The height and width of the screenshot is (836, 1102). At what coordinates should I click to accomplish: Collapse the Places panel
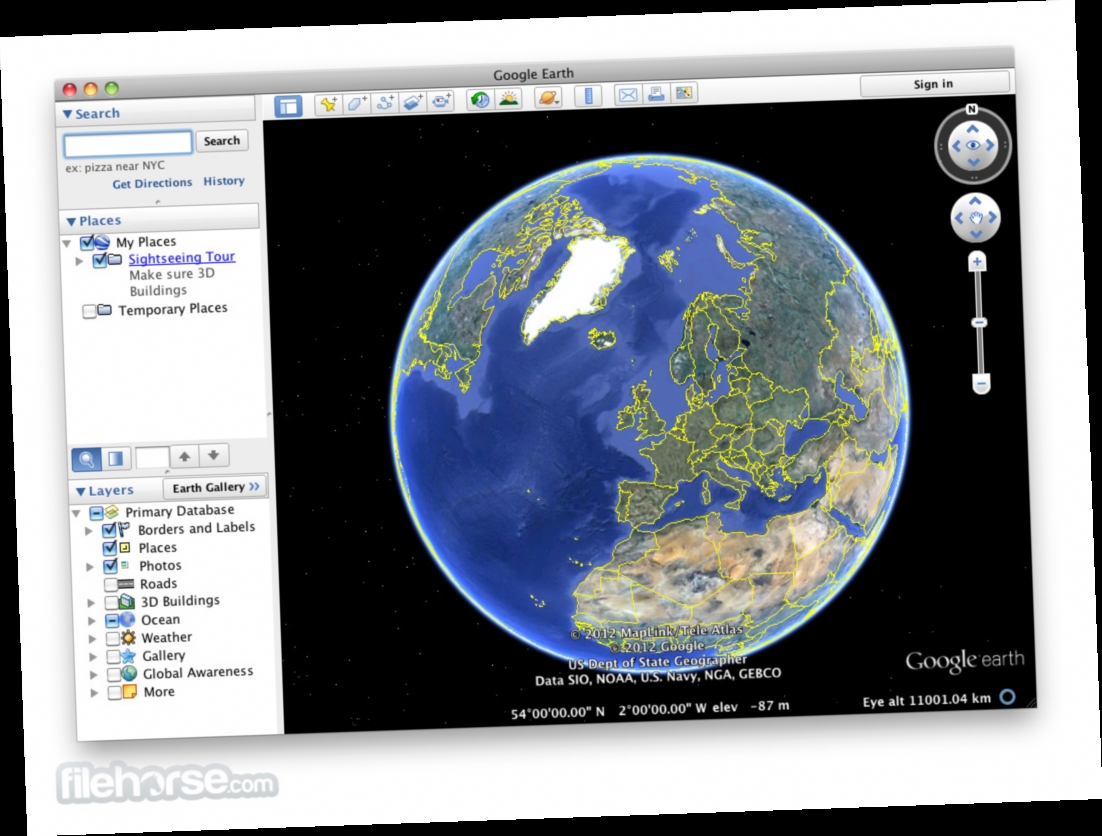(x=71, y=222)
